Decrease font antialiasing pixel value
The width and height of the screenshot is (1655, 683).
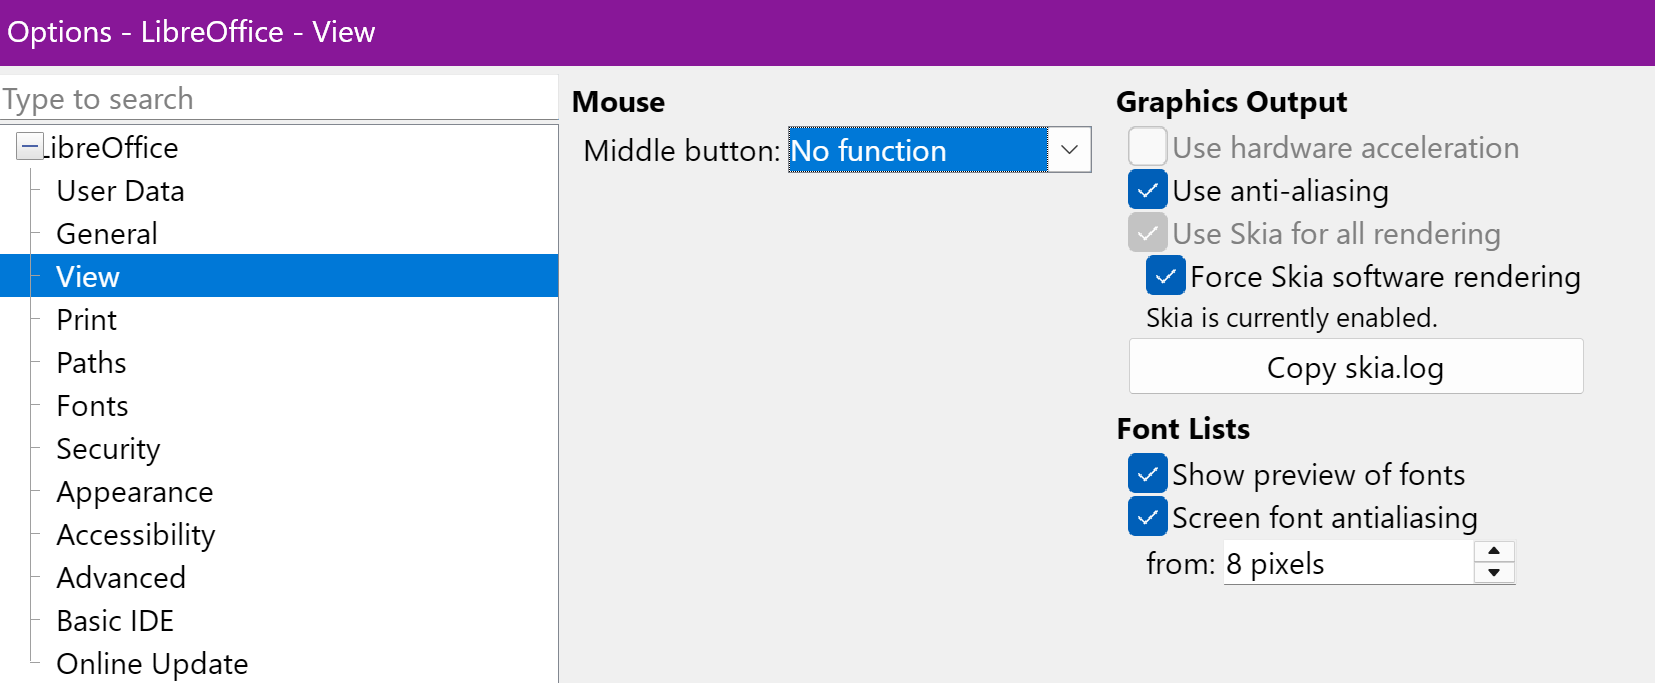click(1494, 573)
